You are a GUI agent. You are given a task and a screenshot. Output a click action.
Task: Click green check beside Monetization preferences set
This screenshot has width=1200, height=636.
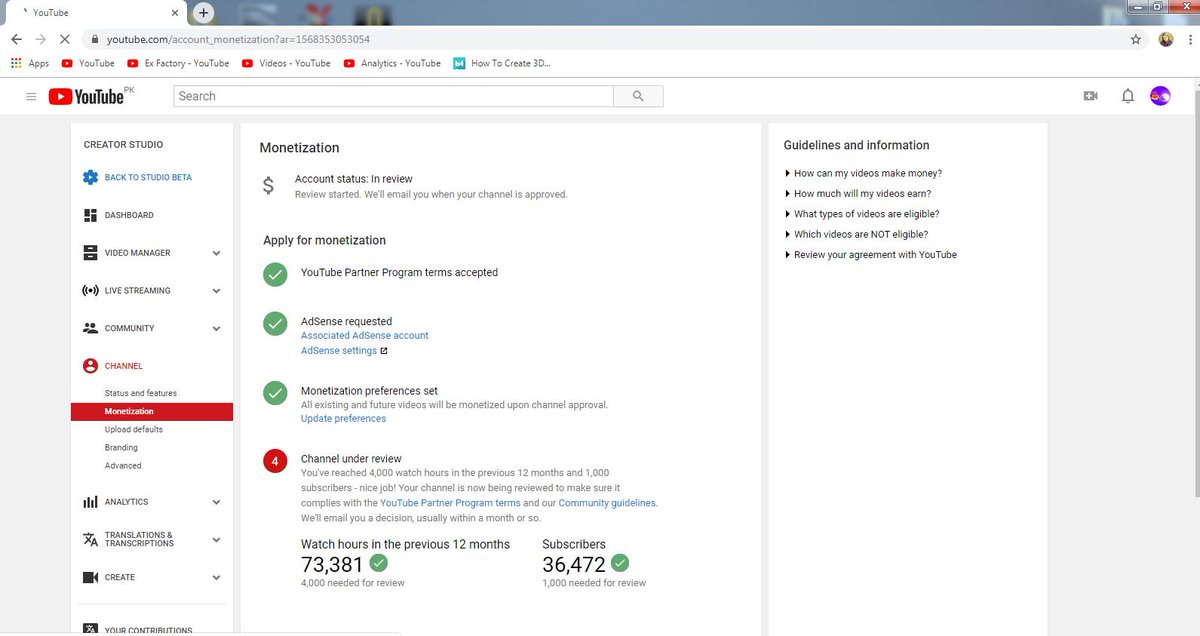(x=275, y=393)
